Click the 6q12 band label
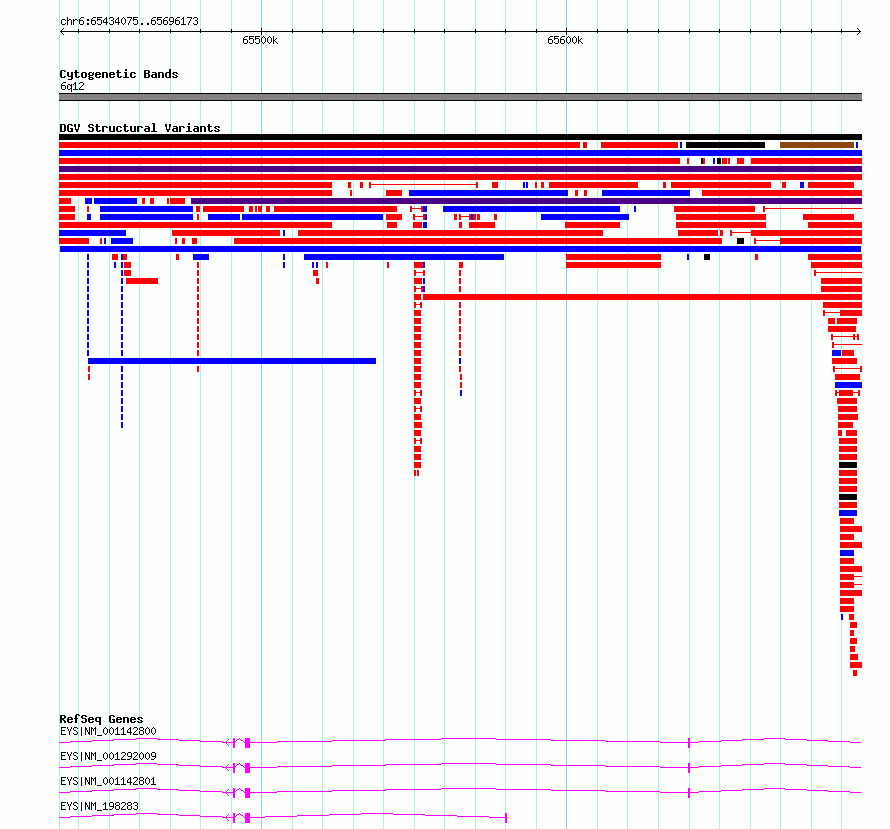Viewport: 890px width, 829px height. (72, 86)
